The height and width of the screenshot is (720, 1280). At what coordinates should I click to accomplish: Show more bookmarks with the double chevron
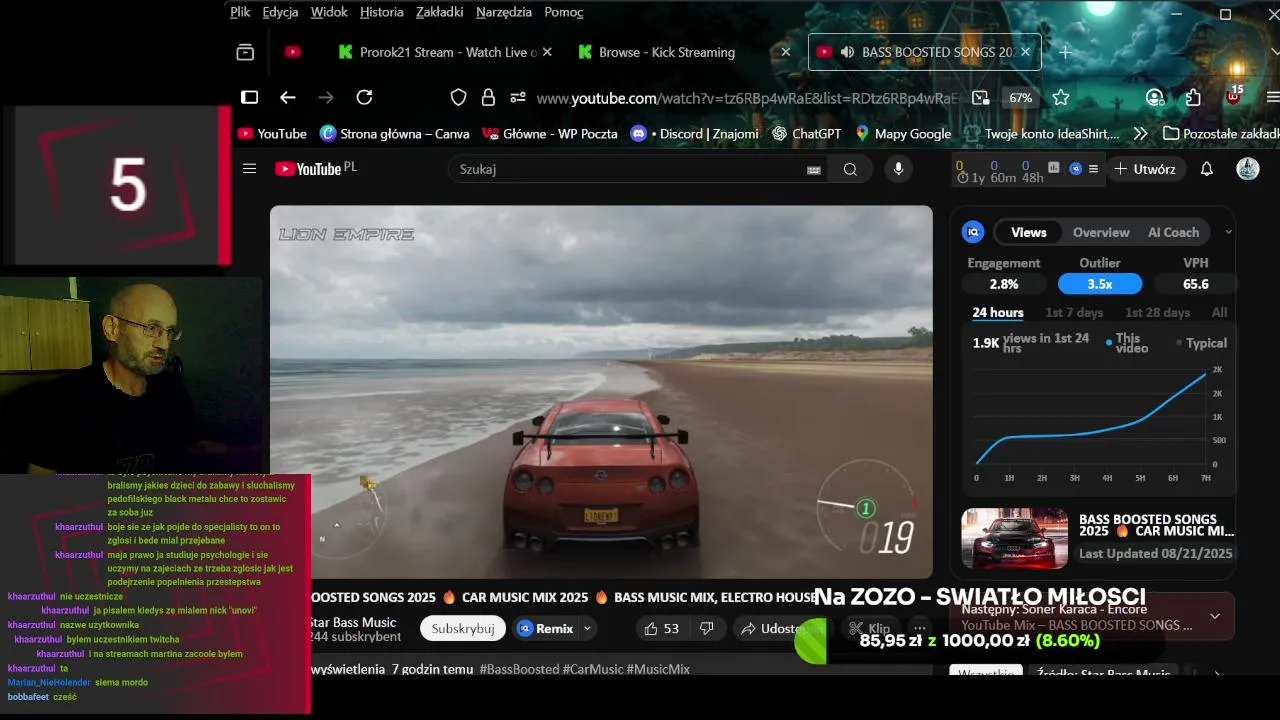click(1140, 133)
